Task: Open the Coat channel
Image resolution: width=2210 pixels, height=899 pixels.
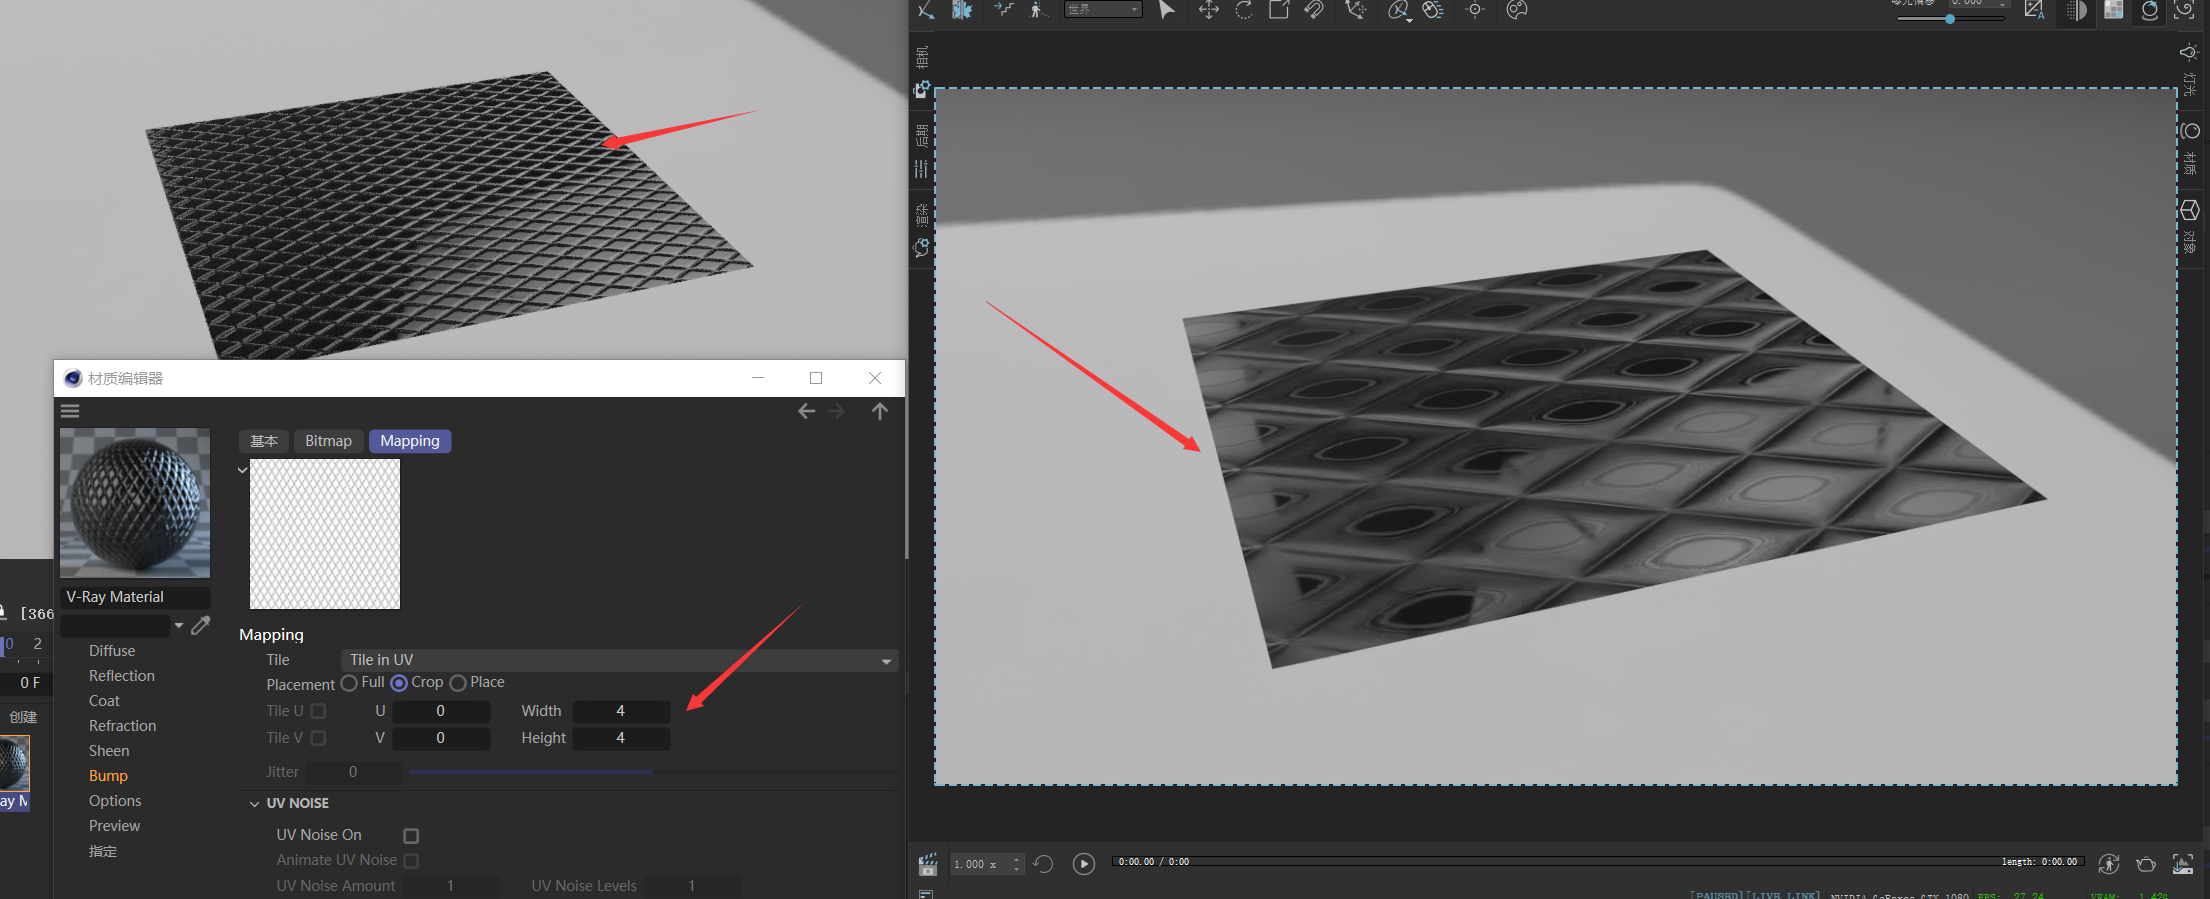Action: point(104,701)
